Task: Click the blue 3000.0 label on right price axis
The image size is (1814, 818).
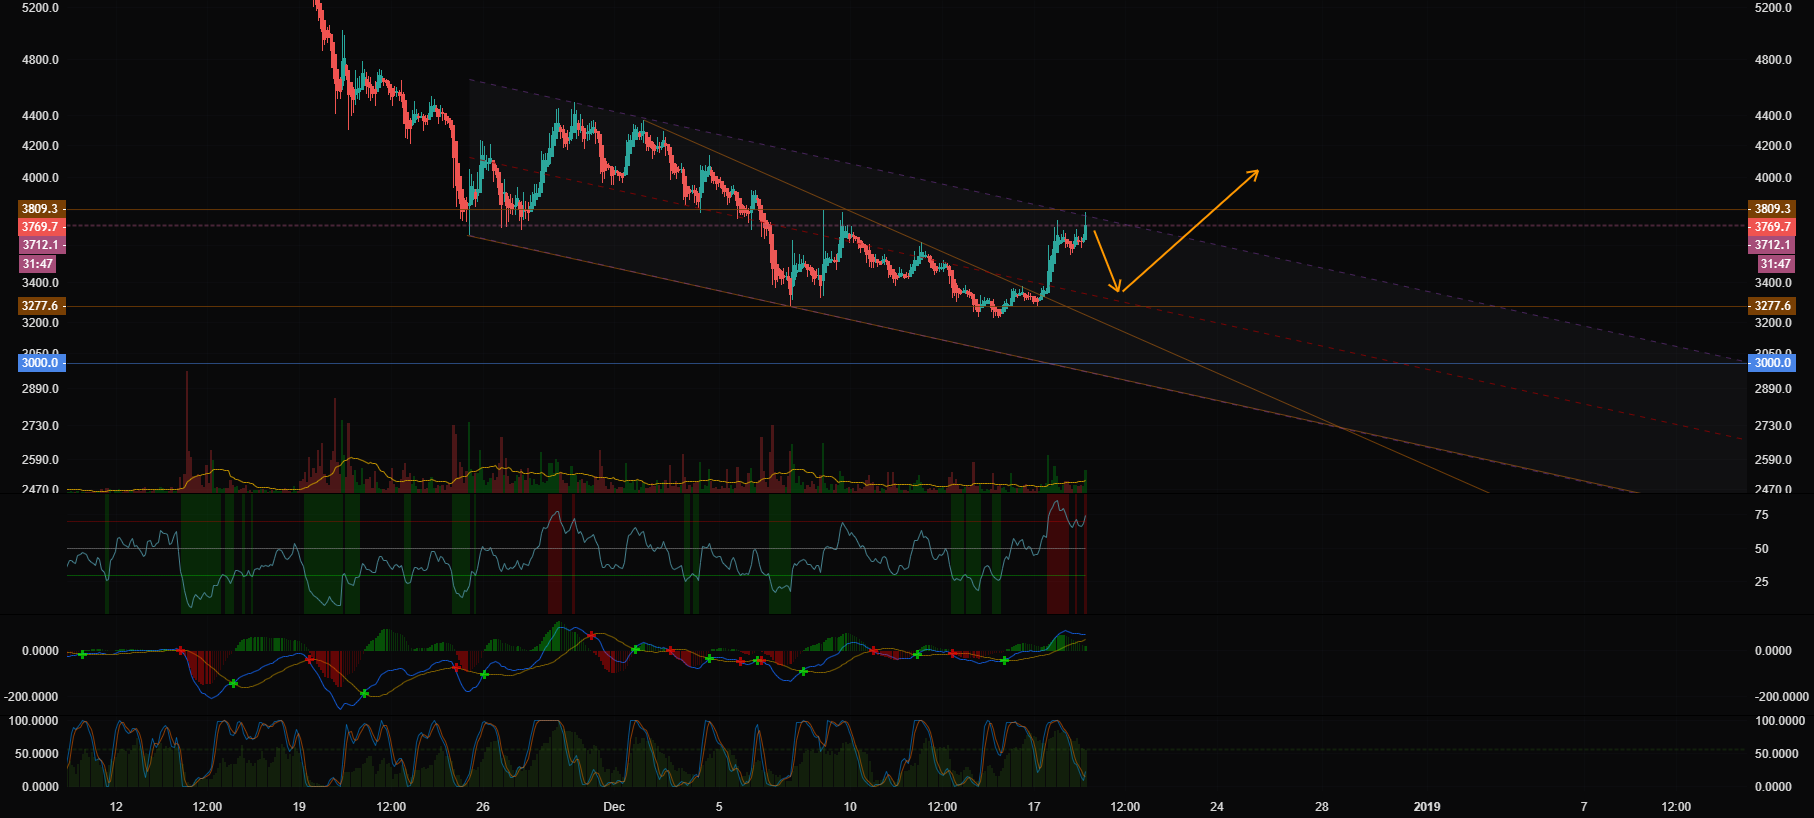Action: point(1772,363)
